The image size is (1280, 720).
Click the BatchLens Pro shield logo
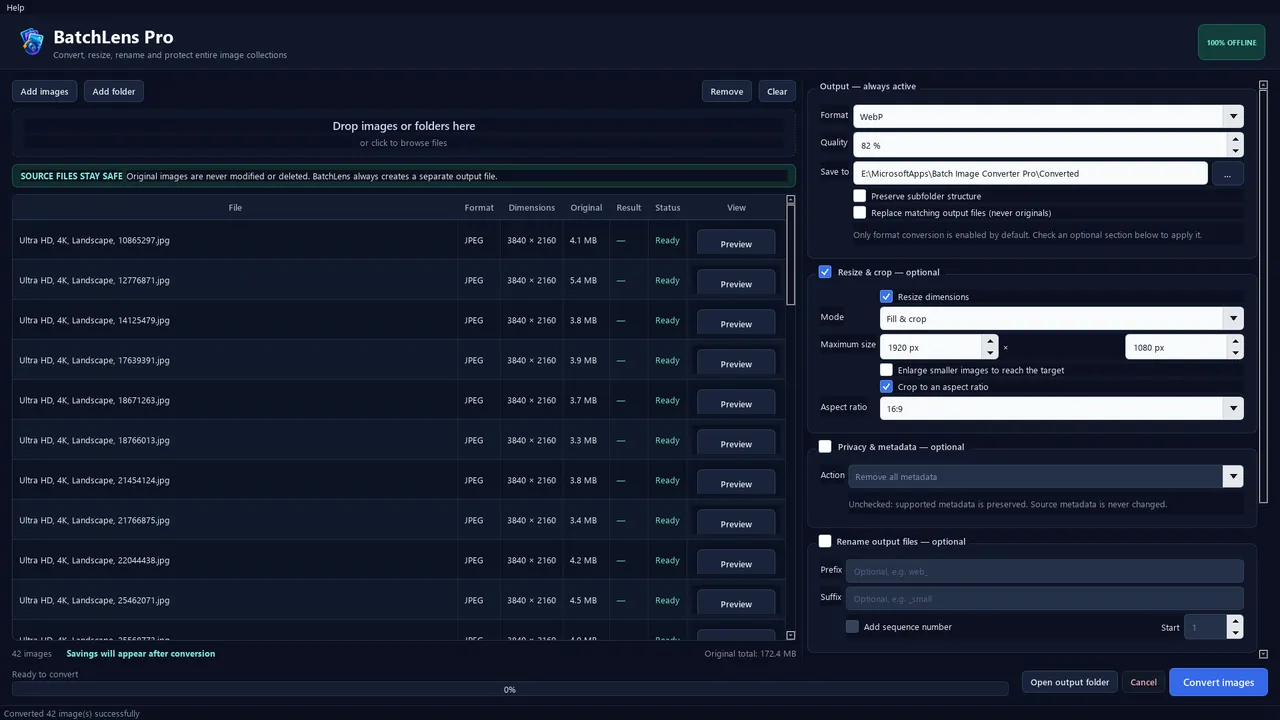pyautogui.click(x=32, y=41)
